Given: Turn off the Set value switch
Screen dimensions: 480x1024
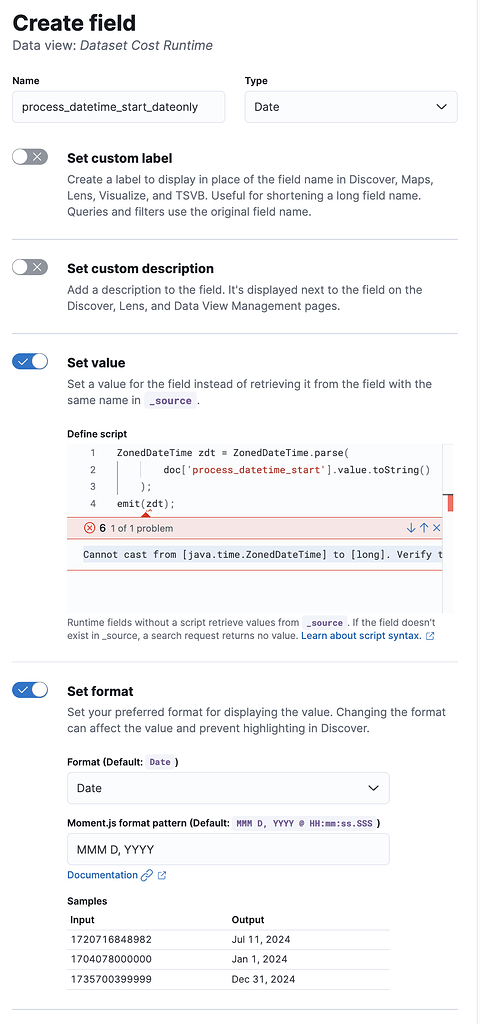Looking at the screenshot, I should (30, 361).
